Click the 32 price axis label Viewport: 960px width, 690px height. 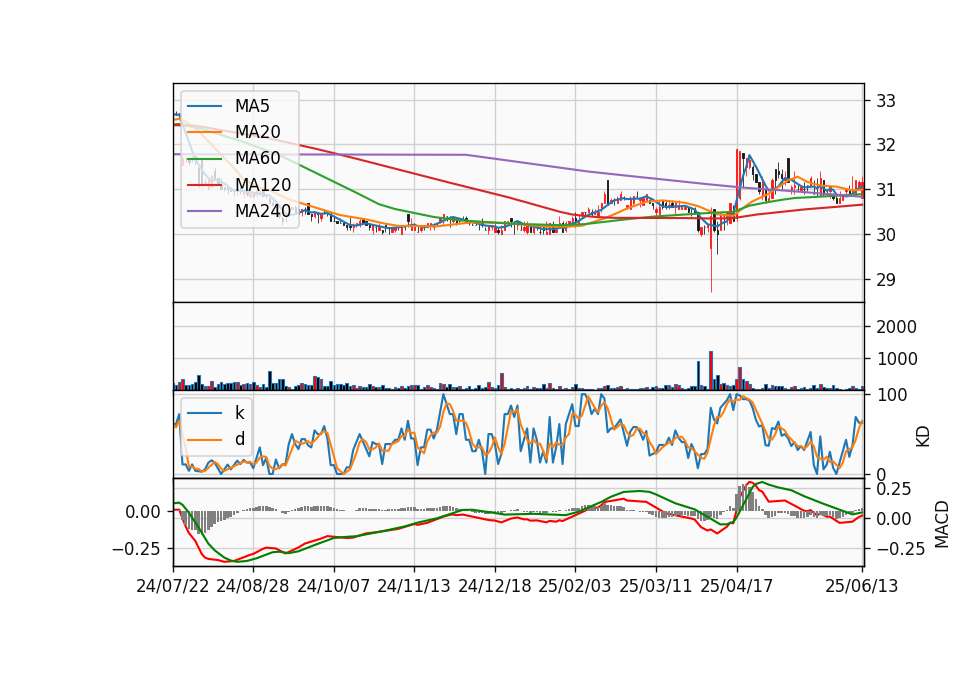click(886, 145)
